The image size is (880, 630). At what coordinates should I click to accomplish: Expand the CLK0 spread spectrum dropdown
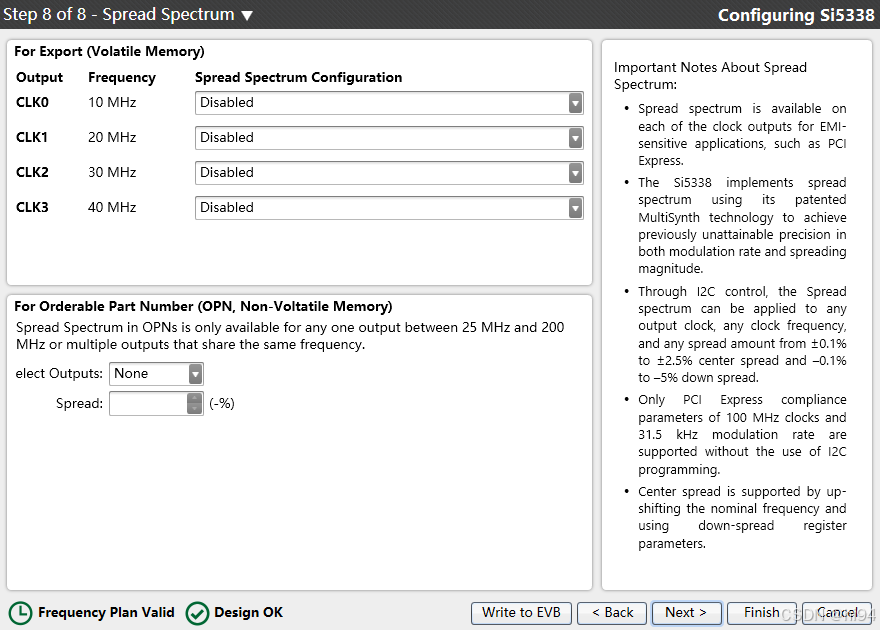(575, 103)
